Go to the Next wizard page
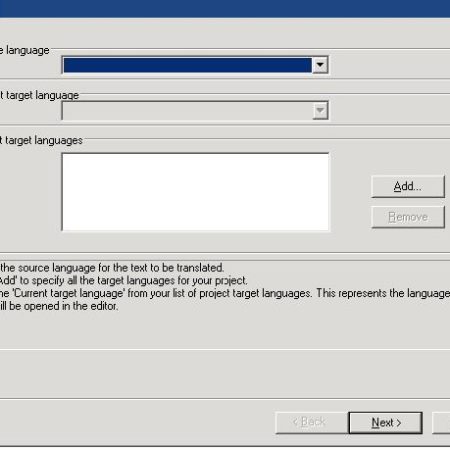450x450 pixels. pyautogui.click(x=386, y=423)
